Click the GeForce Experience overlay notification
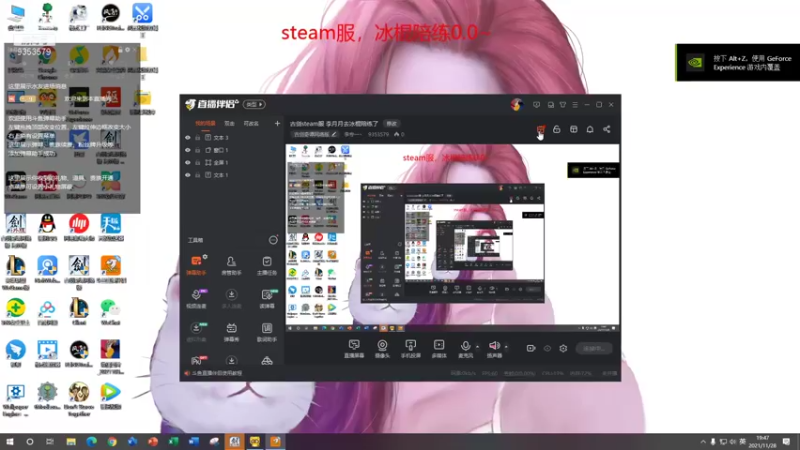This screenshot has height=450, width=800. click(x=738, y=62)
